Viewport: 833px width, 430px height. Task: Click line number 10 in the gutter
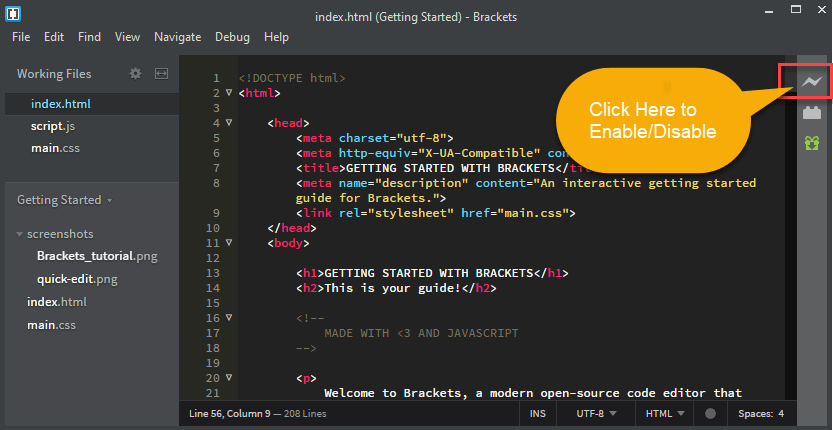(212, 229)
